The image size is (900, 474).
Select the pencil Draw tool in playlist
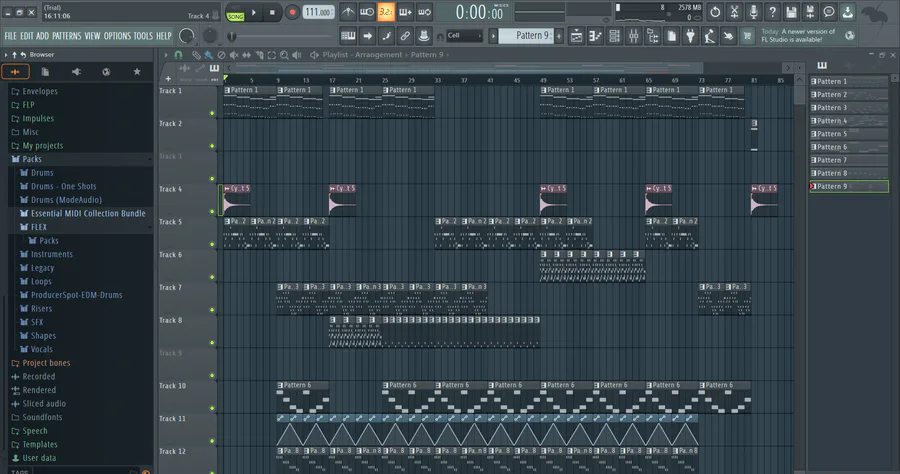click(x=196, y=55)
